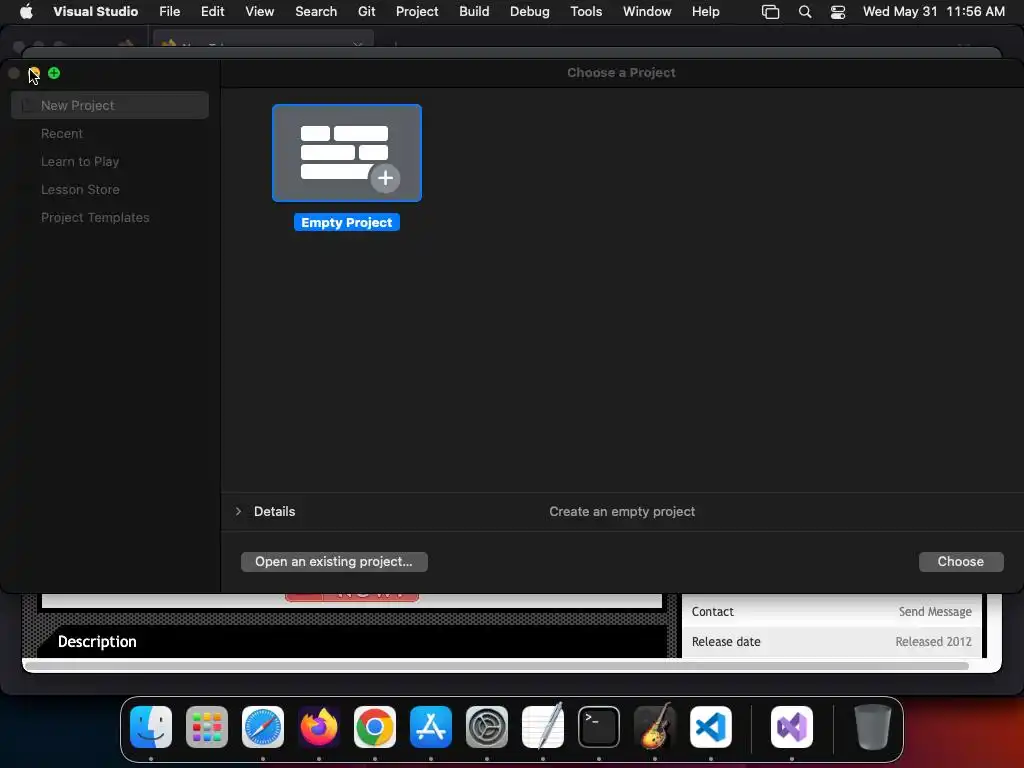Launch Safari from the Dock
This screenshot has width=1024, height=768.
[x=263, y=727]
